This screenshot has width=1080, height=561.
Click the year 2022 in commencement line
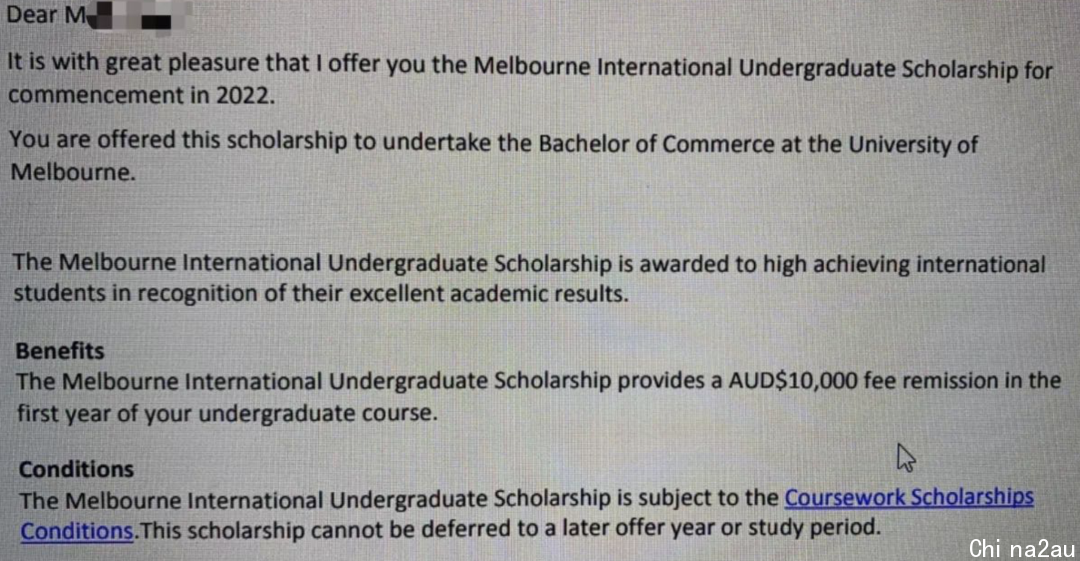pyautogui.click(x=245, y=94)
